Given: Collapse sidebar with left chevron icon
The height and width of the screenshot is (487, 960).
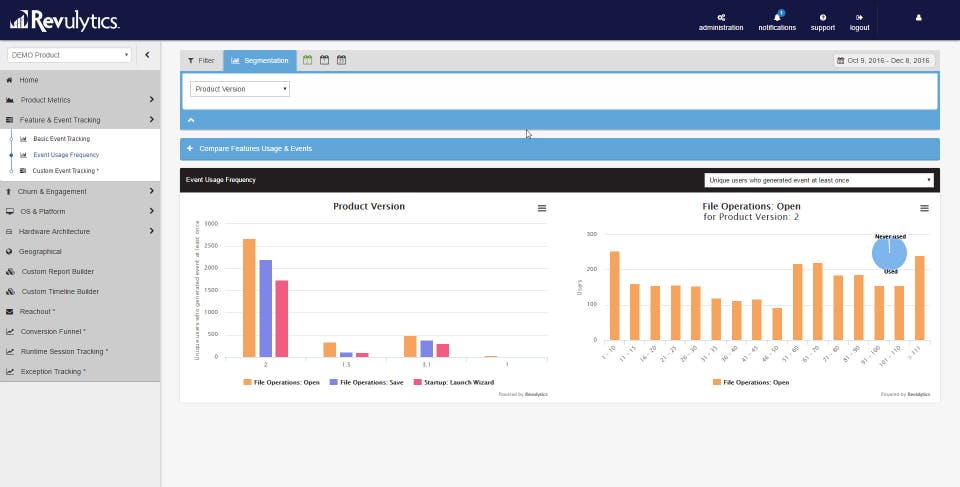Looking at the screenshot, I should [147, 55].
